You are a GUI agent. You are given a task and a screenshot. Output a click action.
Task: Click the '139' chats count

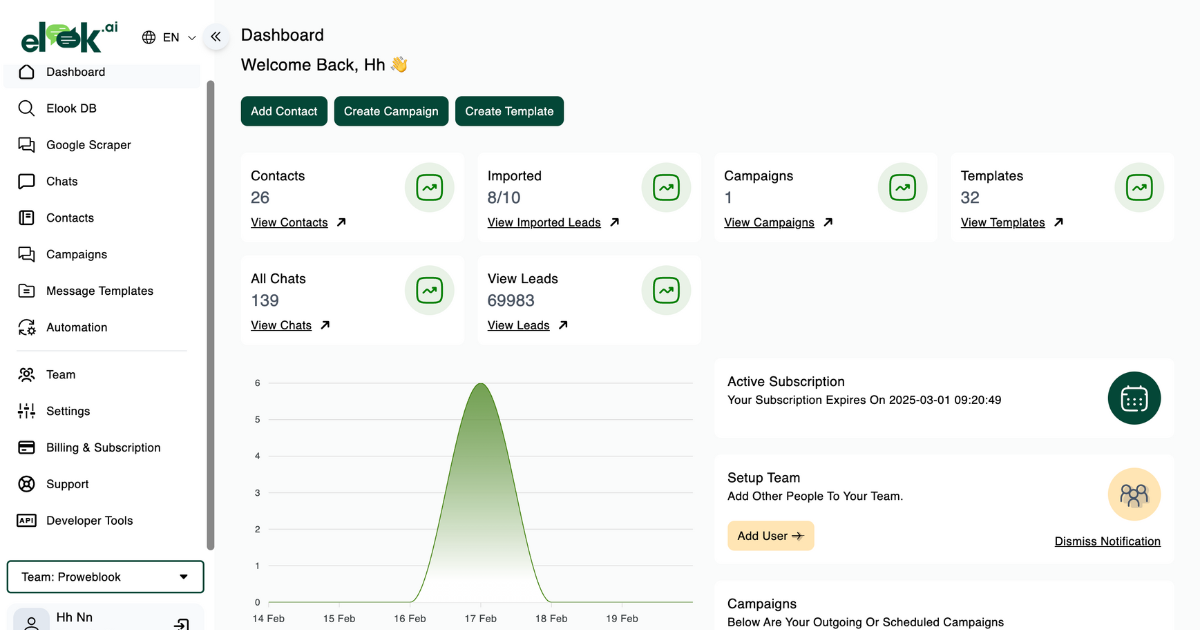[265, 300]
